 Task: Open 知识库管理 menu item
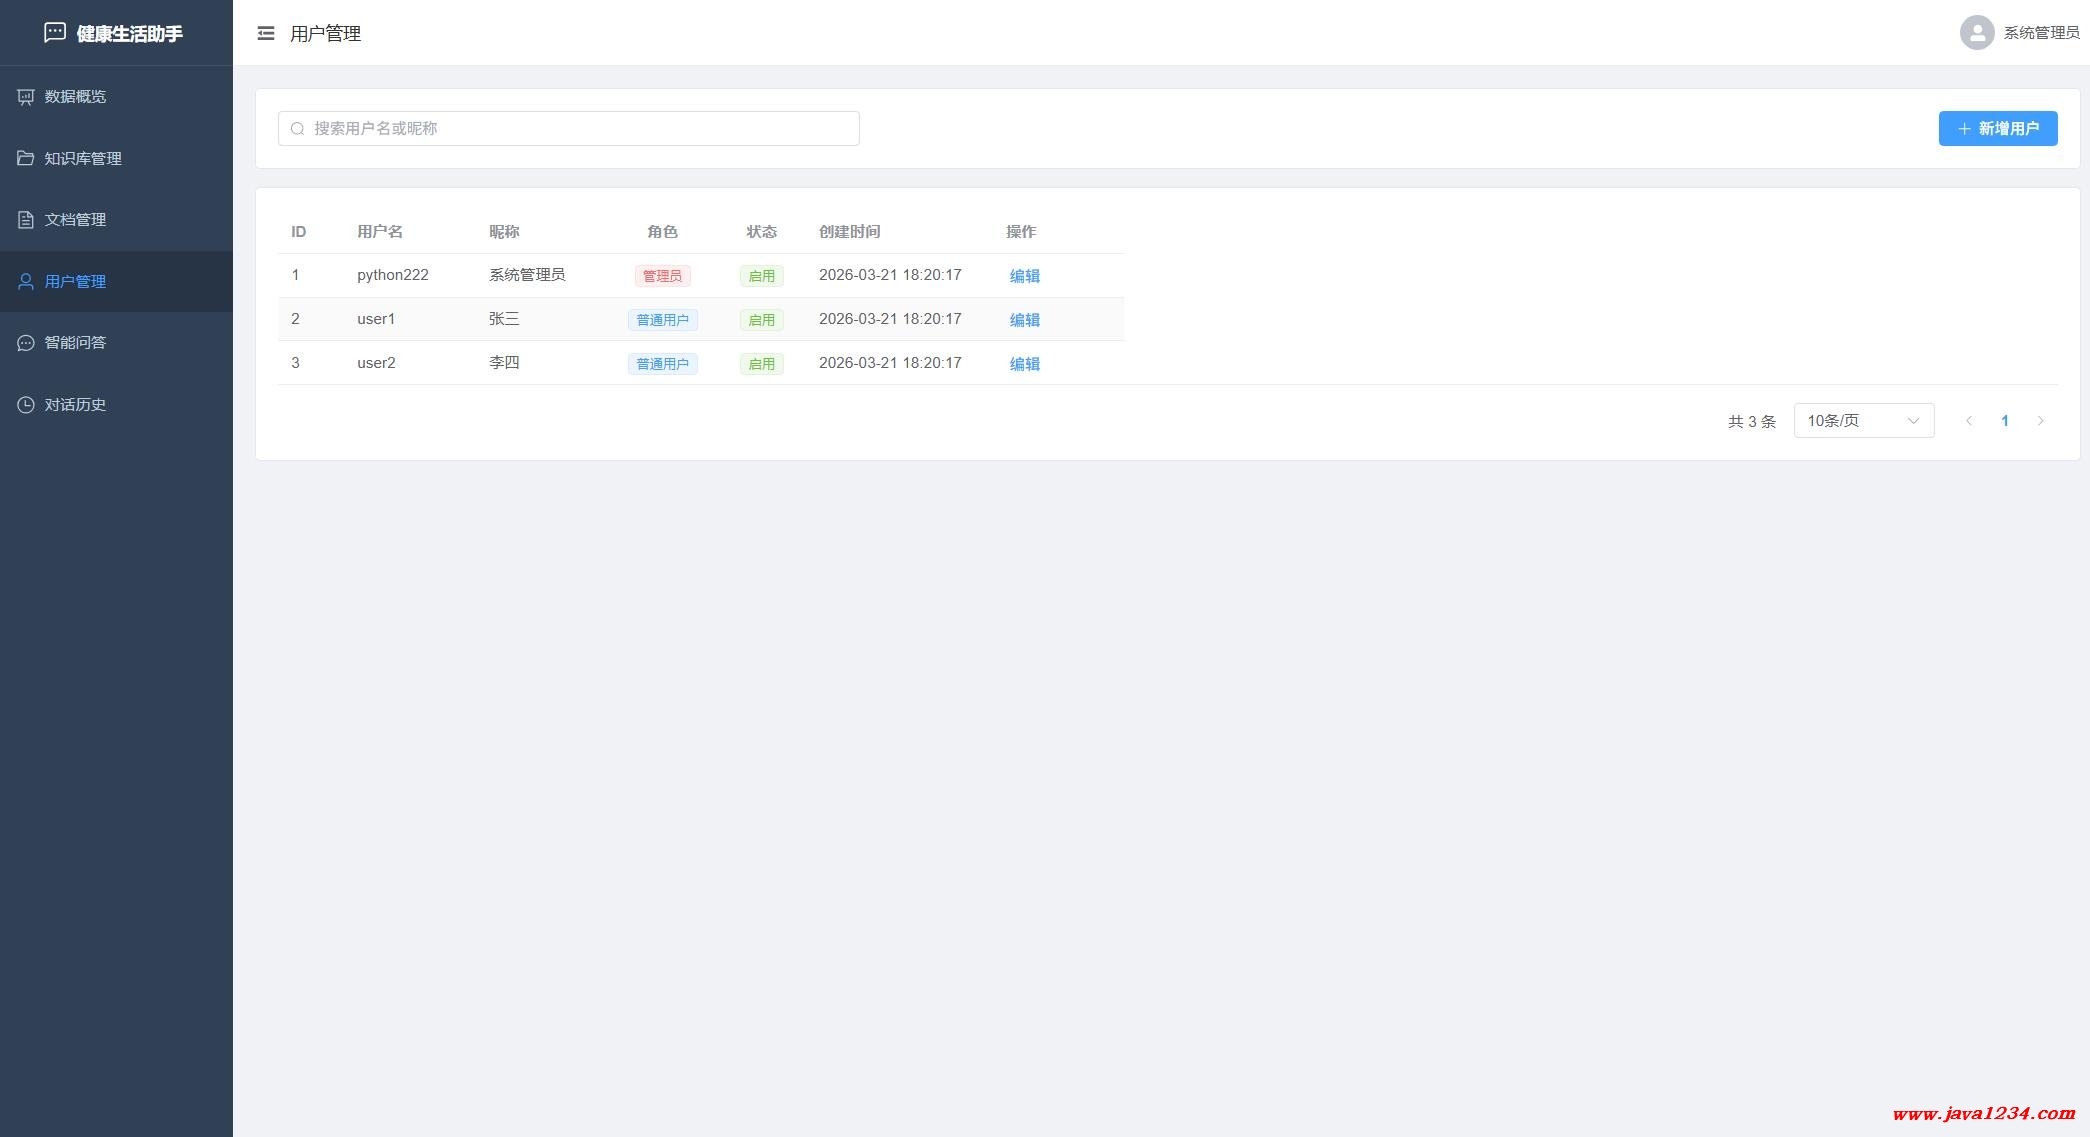point(83,159)
